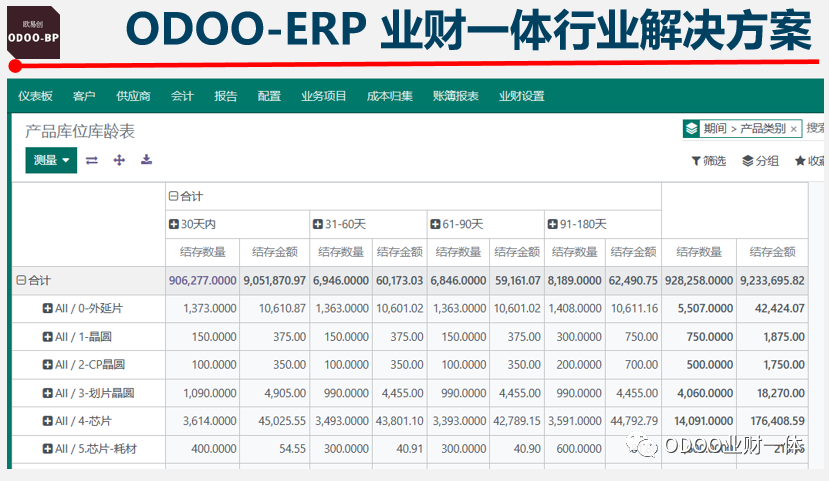
Task: Sort by 结存数量 under 30天内
Action: 202,252
